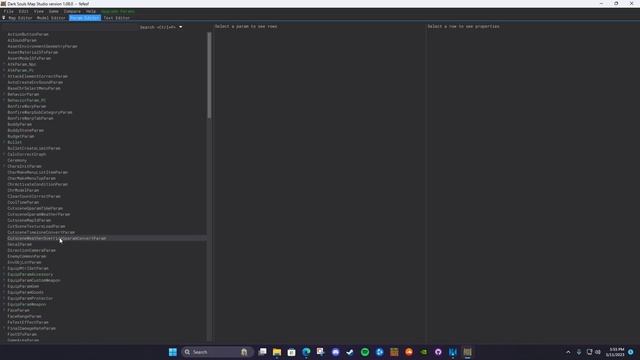Select EquipParamAccessory row
The width and height of the screenshot is (640, 360).
click(x=30, y=274)
